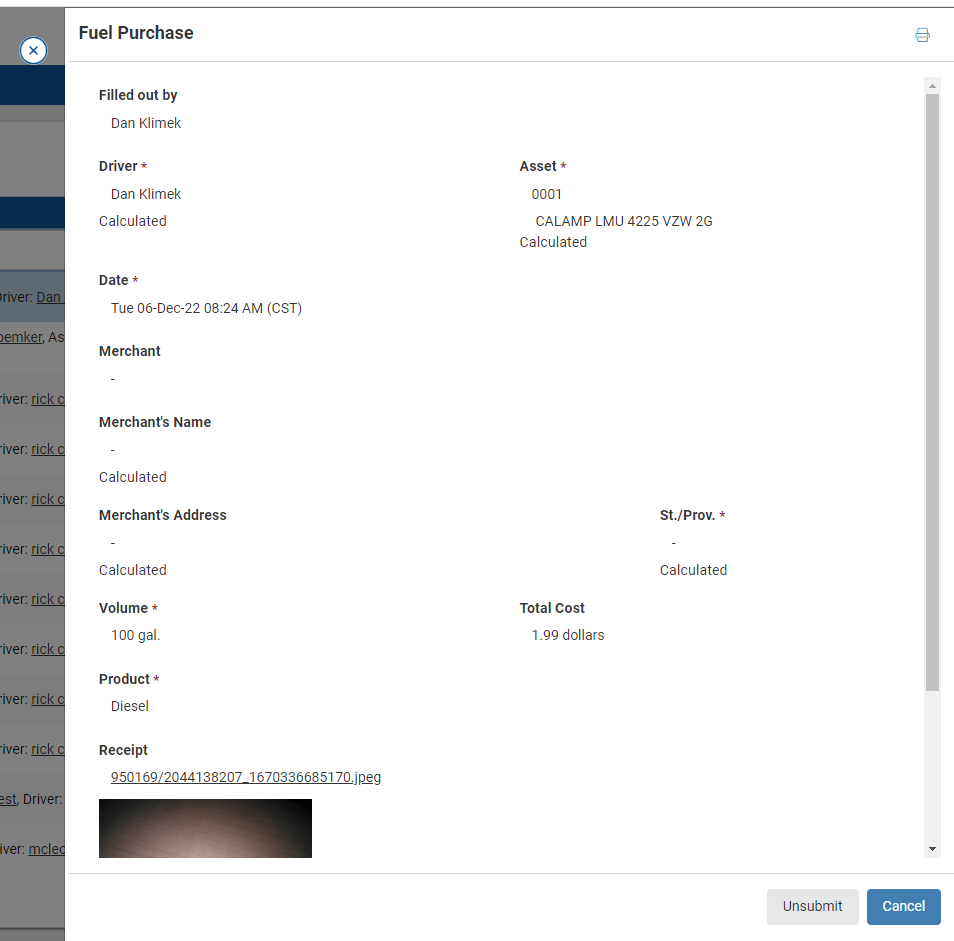Click the Merchant's Address label
The width and height of the screenshot is (954, 941).
click(162, 515)
